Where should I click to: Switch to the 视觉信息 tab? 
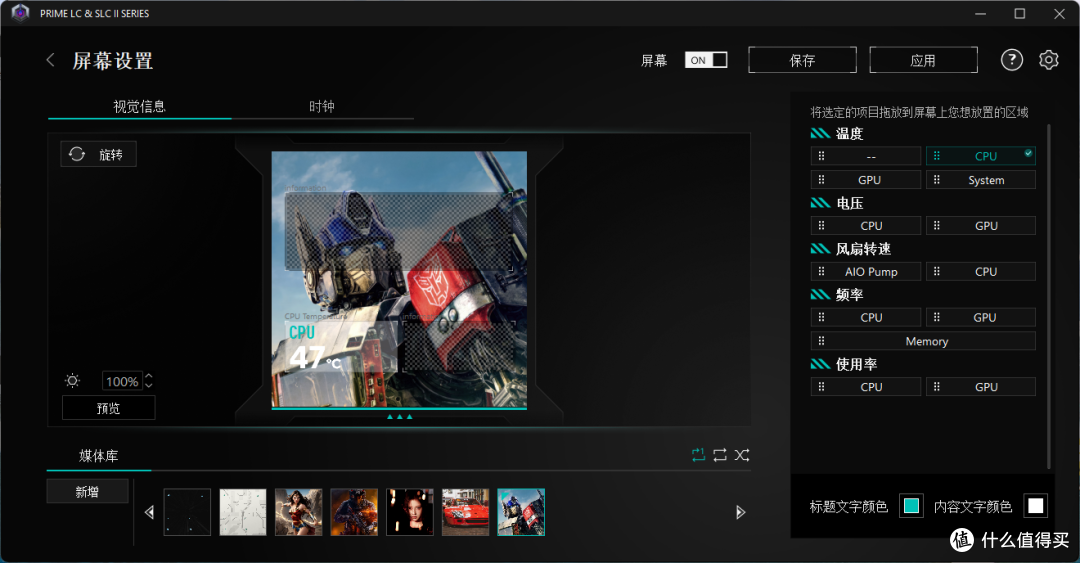pos(139,106)
